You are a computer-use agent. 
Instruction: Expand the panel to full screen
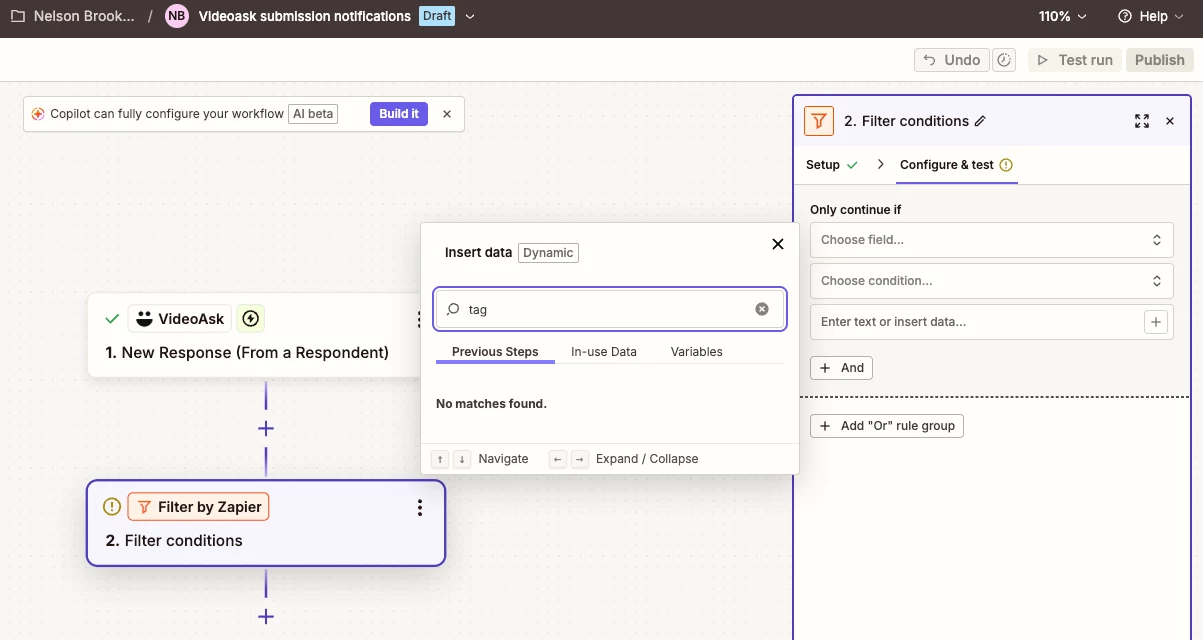1142,121
